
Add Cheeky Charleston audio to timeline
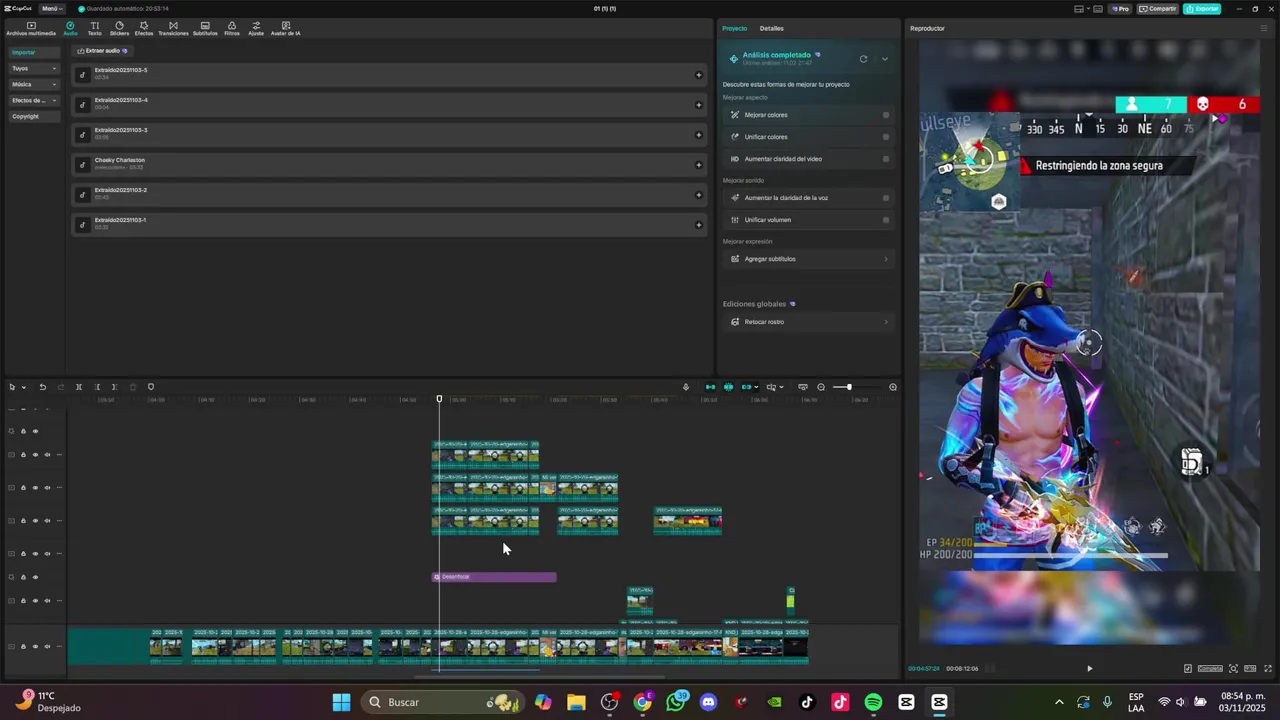point(698,165)
